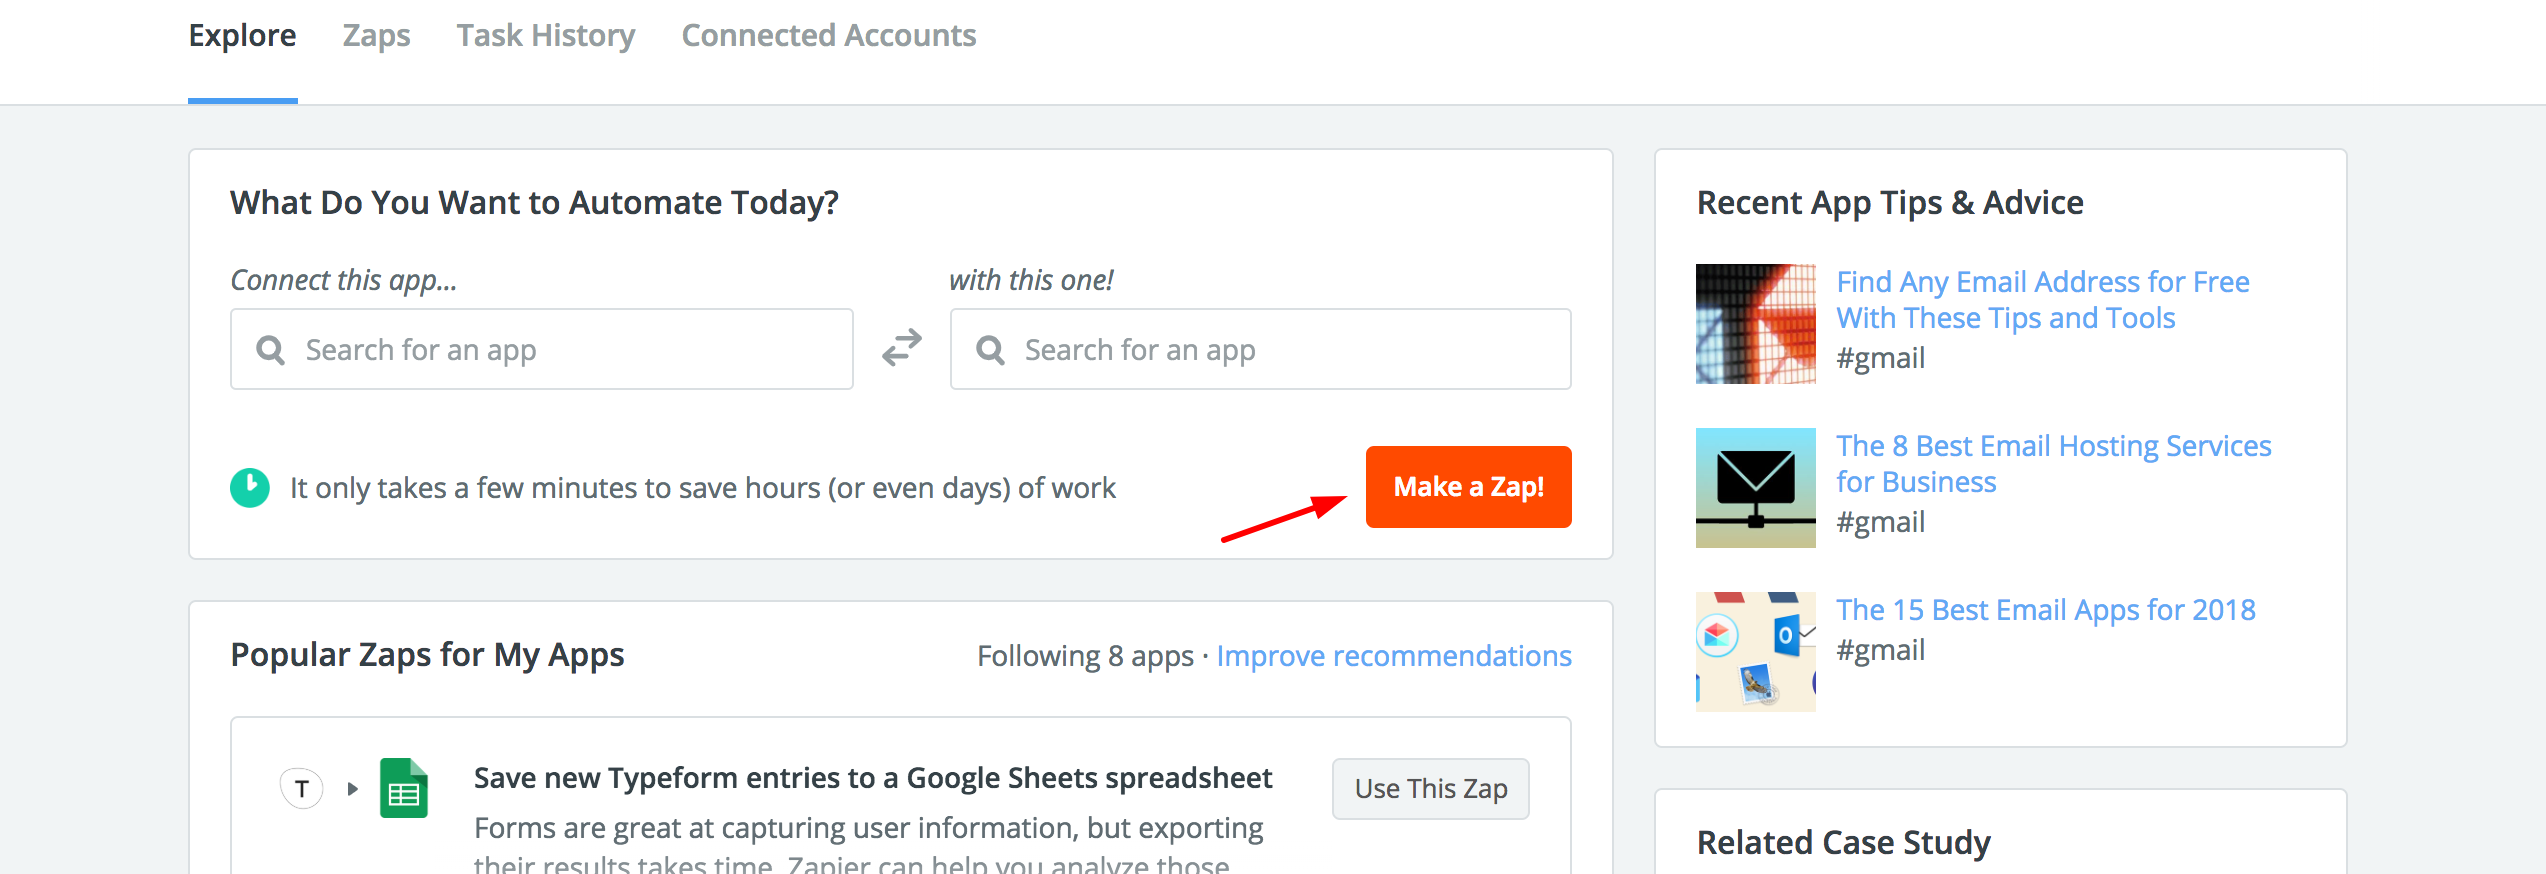Image resolution: width=2546 pixels, height=874 pixels.
Task: Click the right search magnifier icon
Action: [990, 350]
